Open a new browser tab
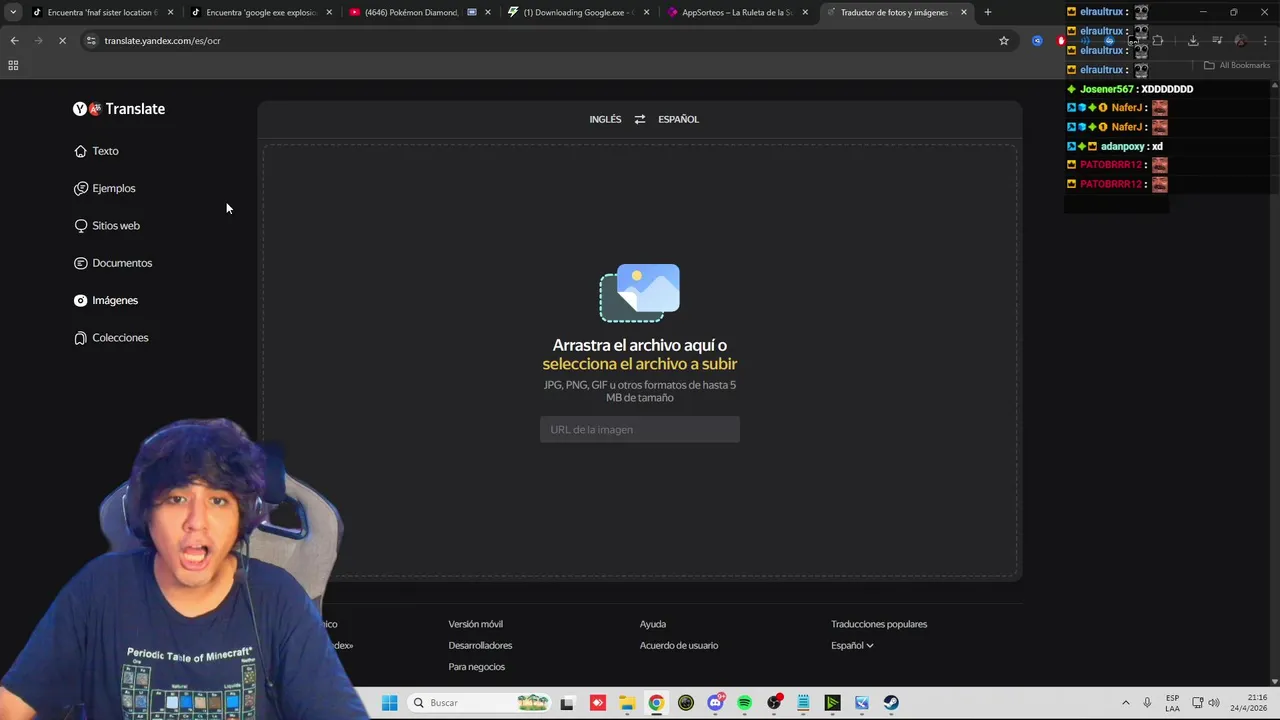Image resolution: width=1280 pixels, height=720 pixels. [988, 12]
